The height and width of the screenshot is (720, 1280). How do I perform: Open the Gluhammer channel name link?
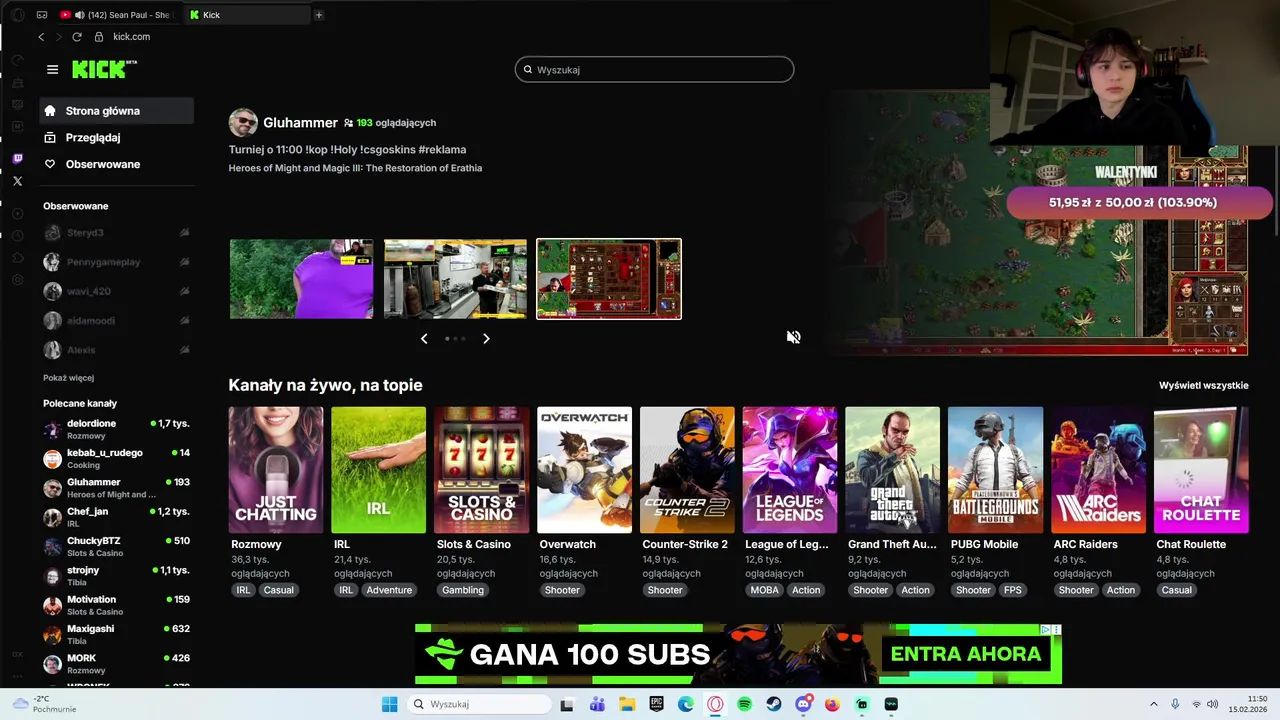[300, 123]
